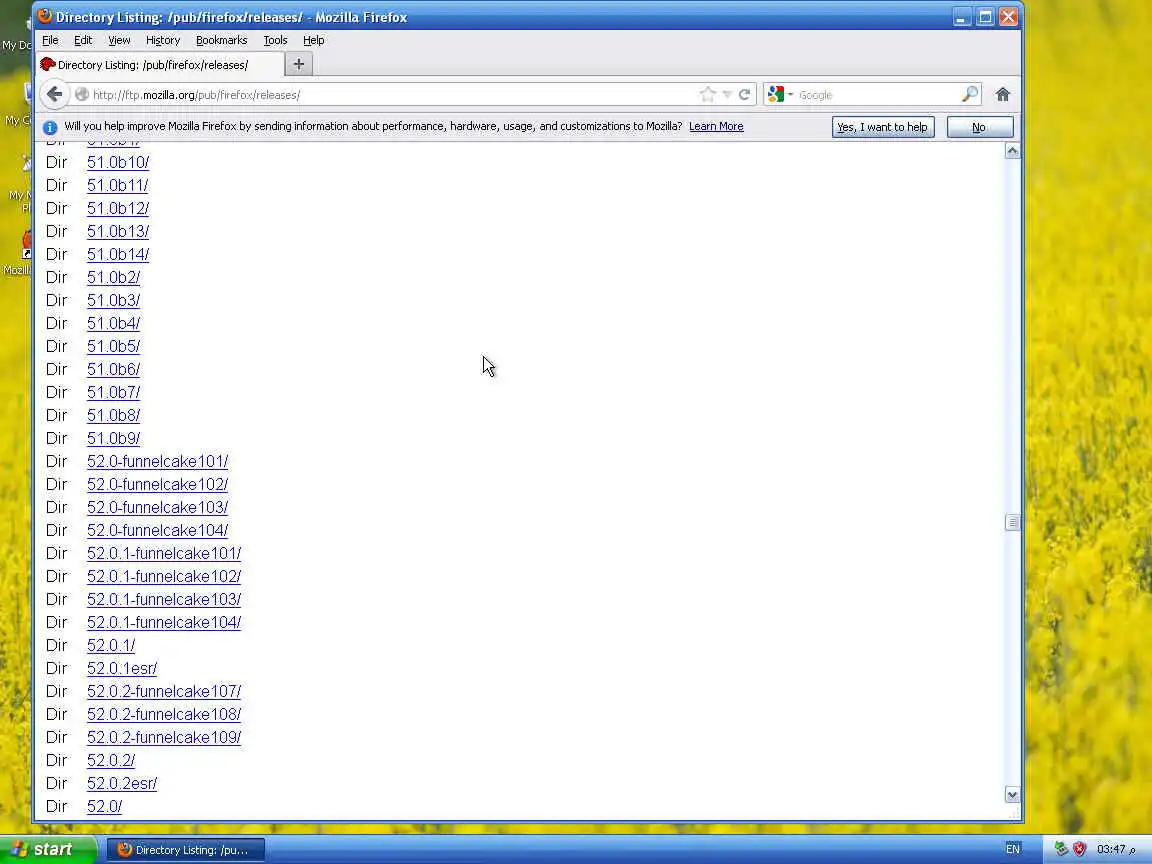Open the 52.0.1-funnelcake102/ link
Image resolution: width=1152 pixels, height=864 pixels.
(164, 577)
